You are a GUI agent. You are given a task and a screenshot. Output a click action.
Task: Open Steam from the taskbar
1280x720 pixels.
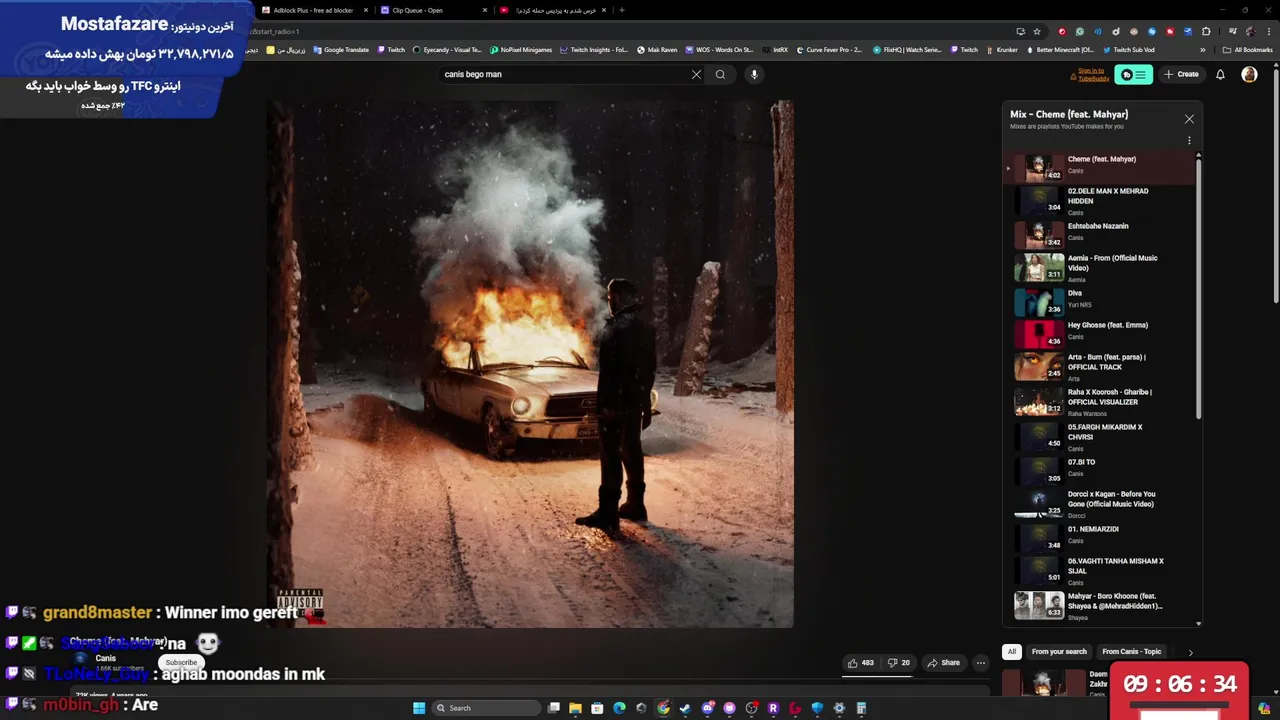tap(685, 708)
